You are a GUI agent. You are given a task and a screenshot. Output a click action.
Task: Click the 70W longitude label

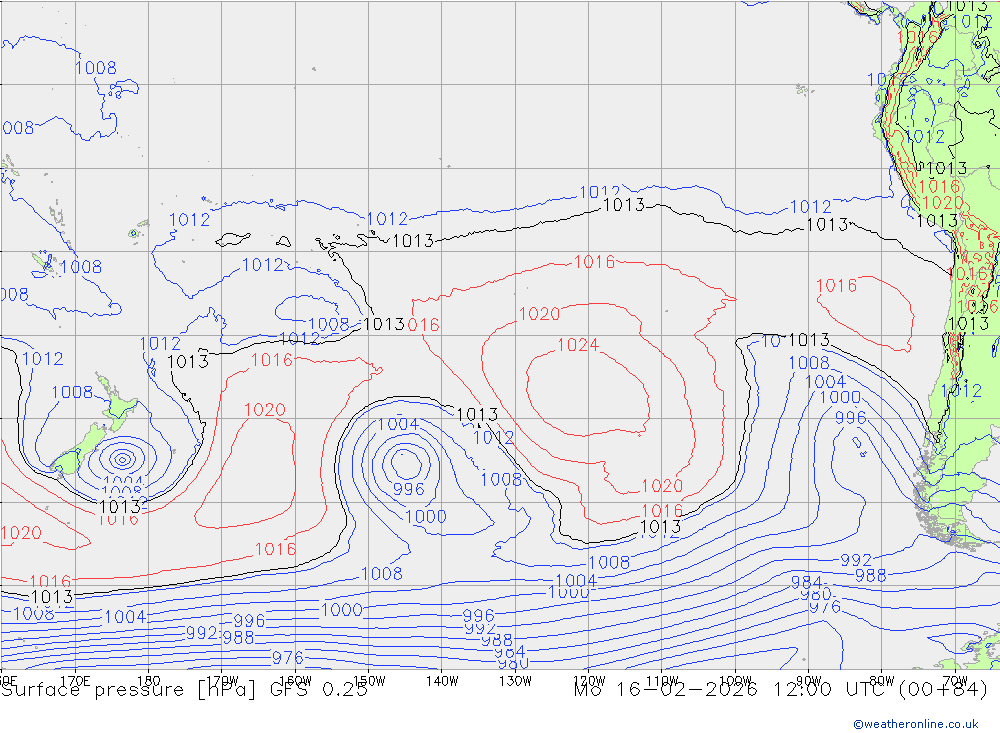(955, 681)
